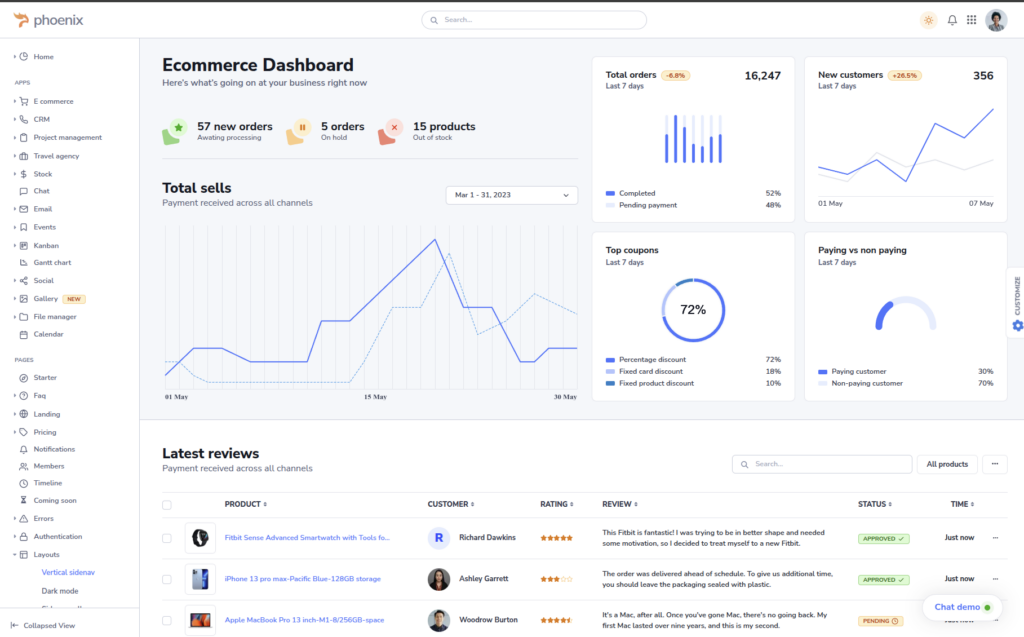Select Dark mode under Layouts
The width and height of the screenshot is (1024, 637).
click(x=59, y=590)
